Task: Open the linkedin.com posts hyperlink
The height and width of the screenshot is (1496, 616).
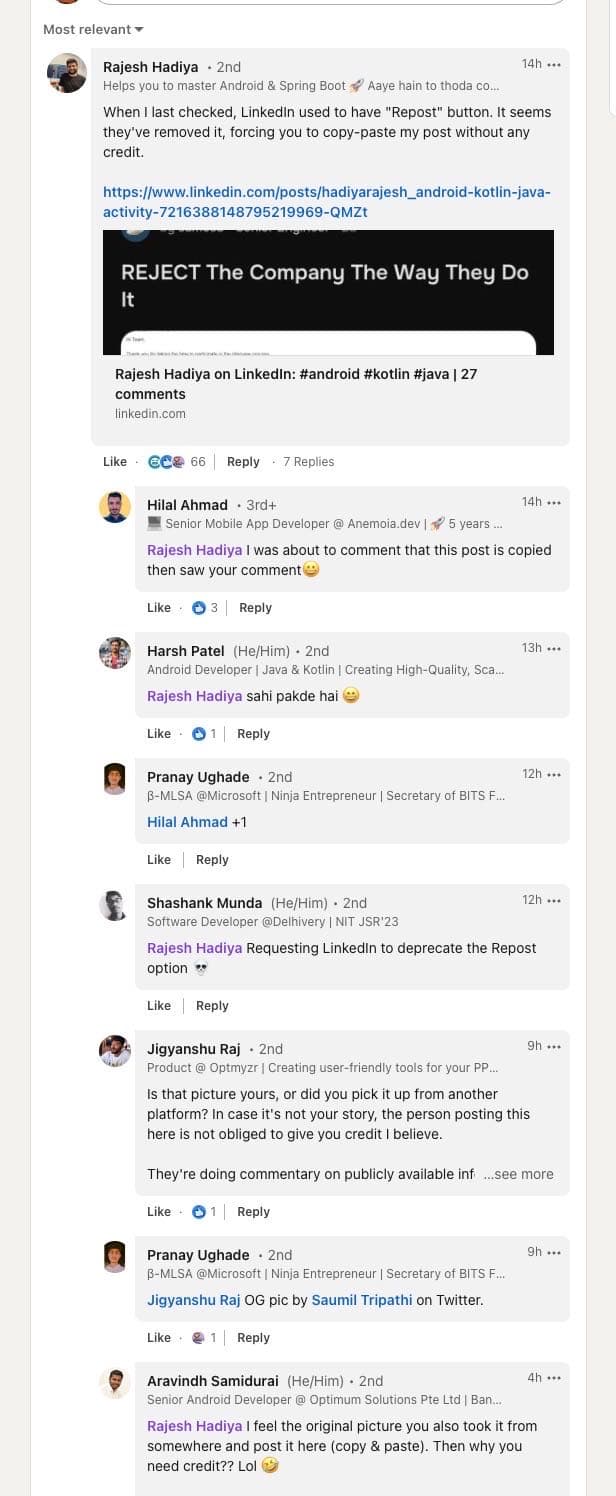Action: point(326,202)
